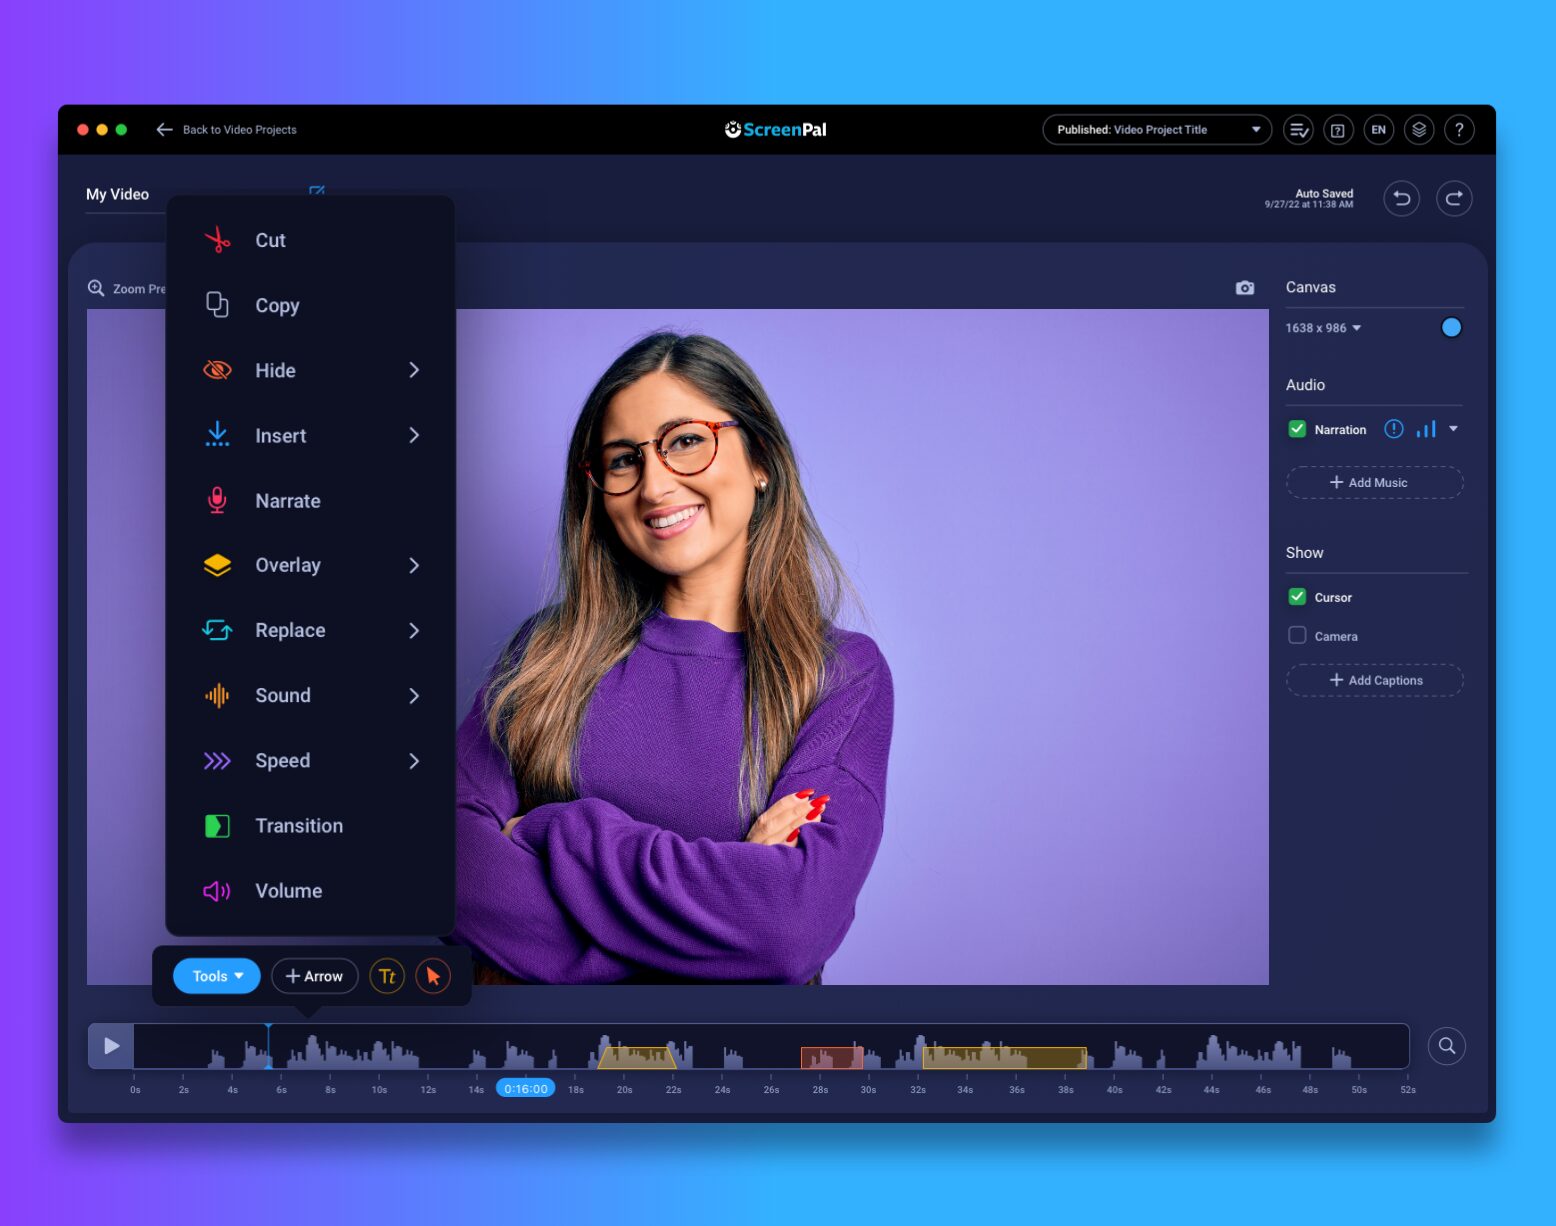Select the cursor pointer tool icon
This screenshot has height=1226, width=1556.
pyautogui.click(x=433, y=976)
